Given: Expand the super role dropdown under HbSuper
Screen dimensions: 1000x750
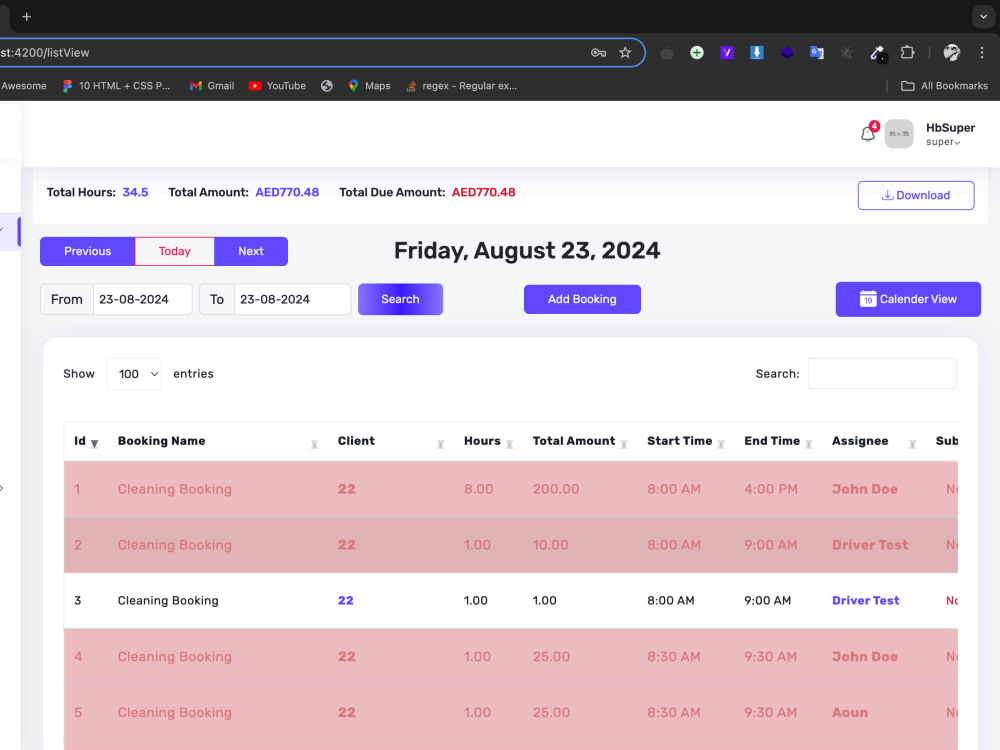Looking at the screenshot, I should [x=943, y=142].
